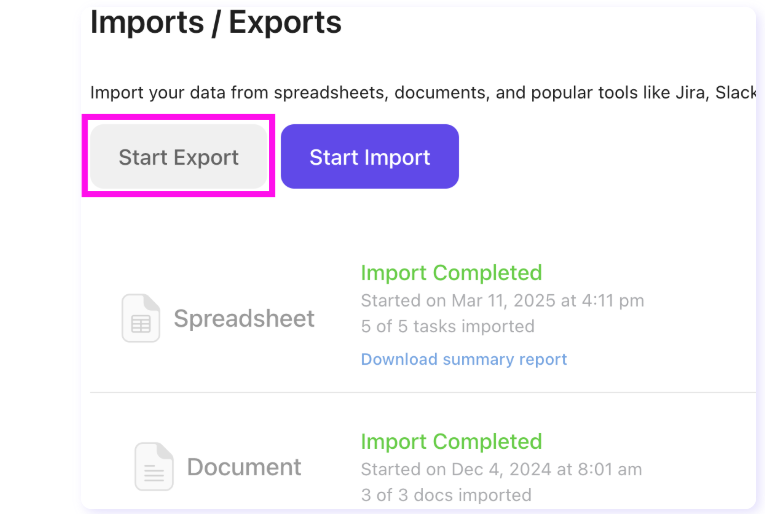Select the Spreadsheet file icon
The image size is (765, 514).
141,318
